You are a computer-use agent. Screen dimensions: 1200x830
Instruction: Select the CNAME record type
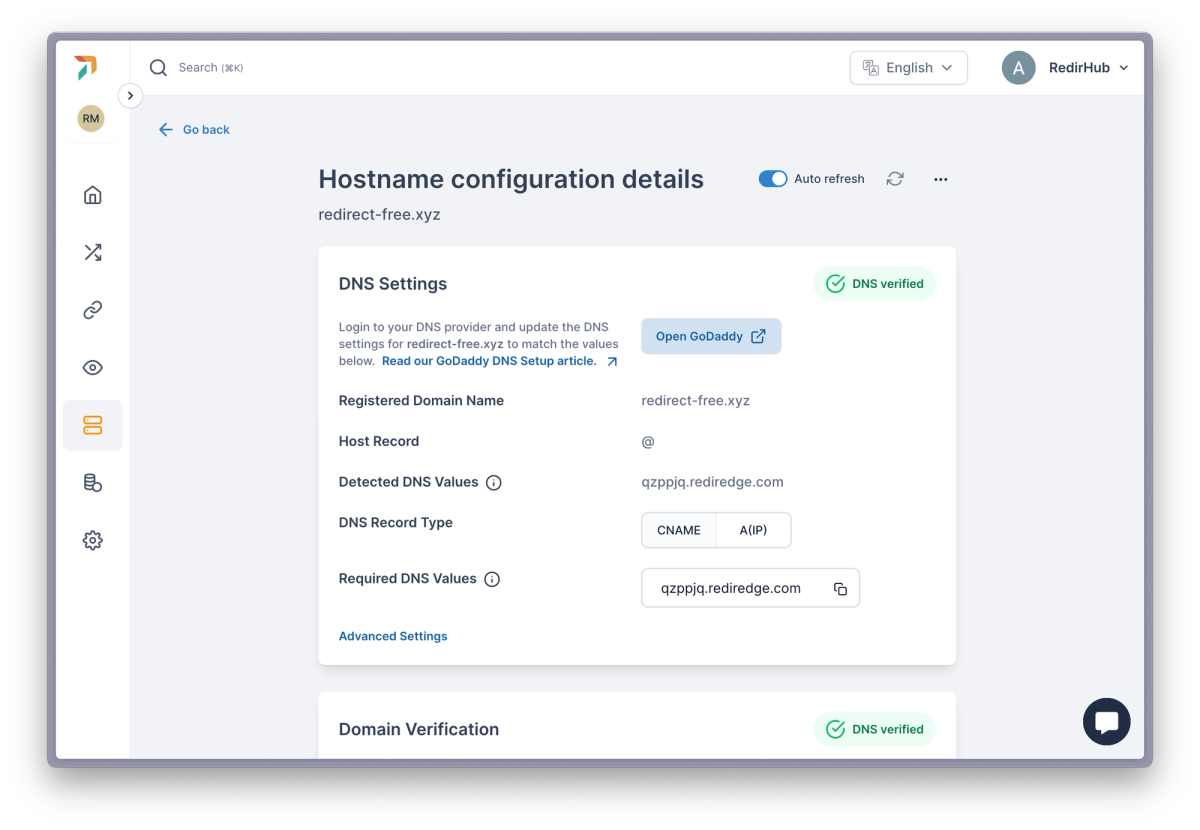(x=678, y=530)
